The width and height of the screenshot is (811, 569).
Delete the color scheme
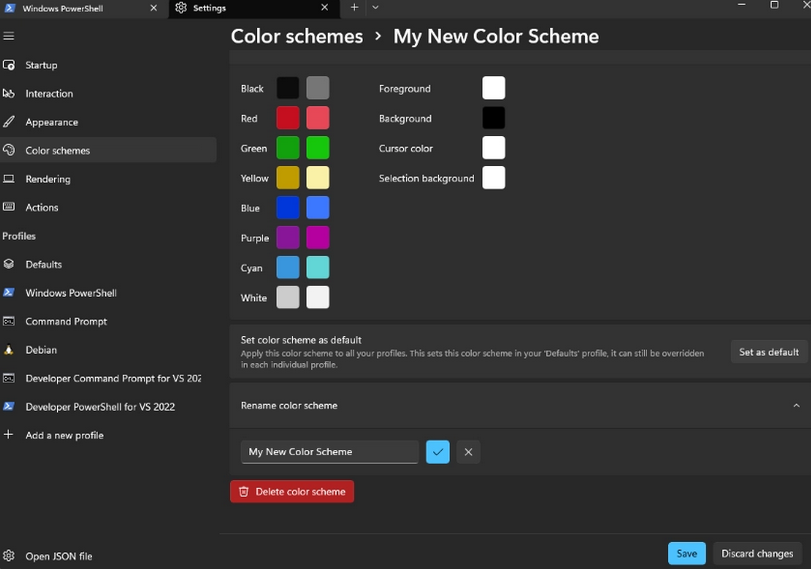tap(292, 491)
